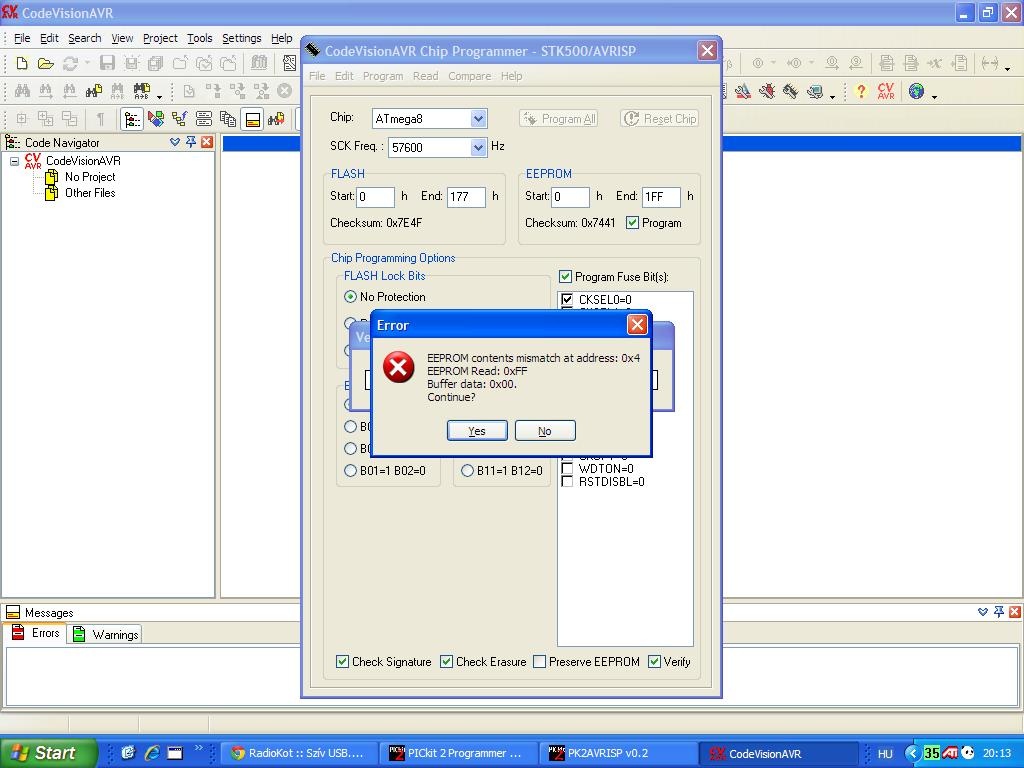Screen dimensions: 1024x768
Task: Click the Reset Chip button
Action: (660, 119)
